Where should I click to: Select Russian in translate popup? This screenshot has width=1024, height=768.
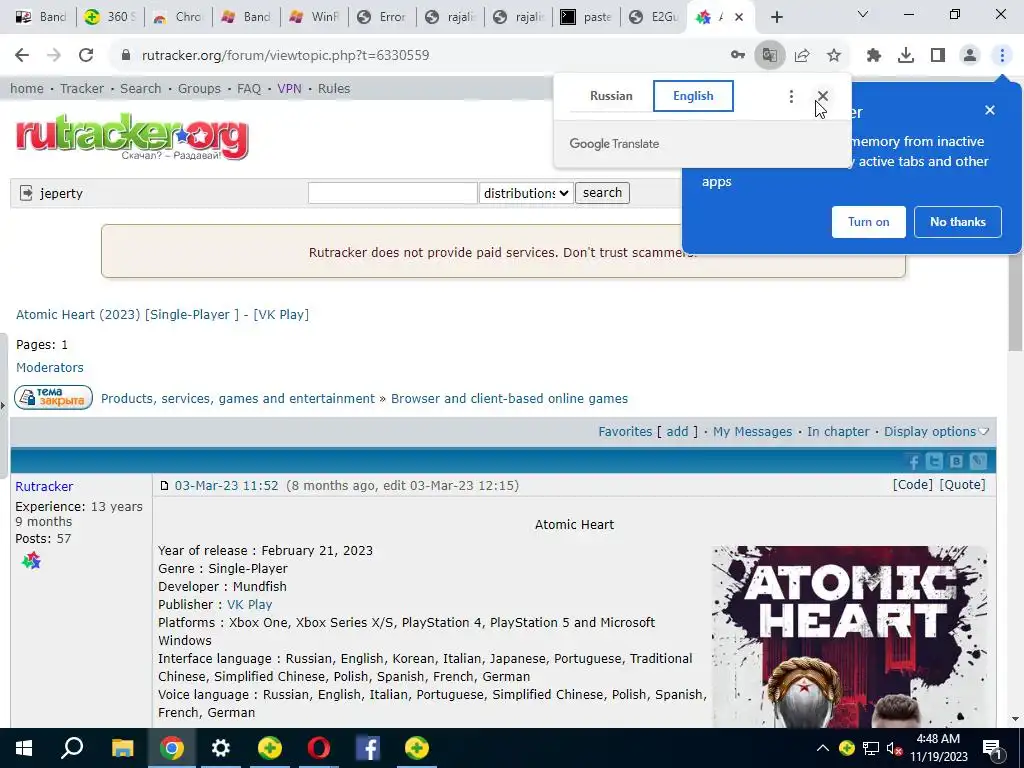tap(611, 96)
